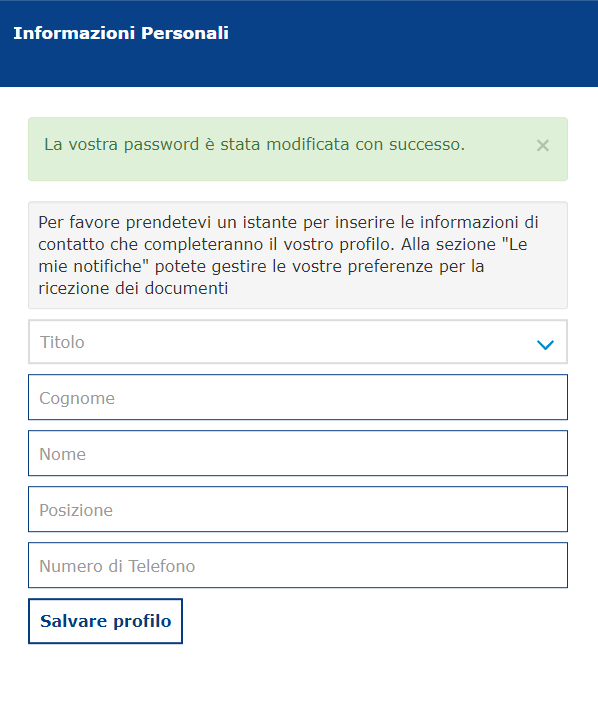
Task: Focus the Nome input field
Action: point(298,453)
